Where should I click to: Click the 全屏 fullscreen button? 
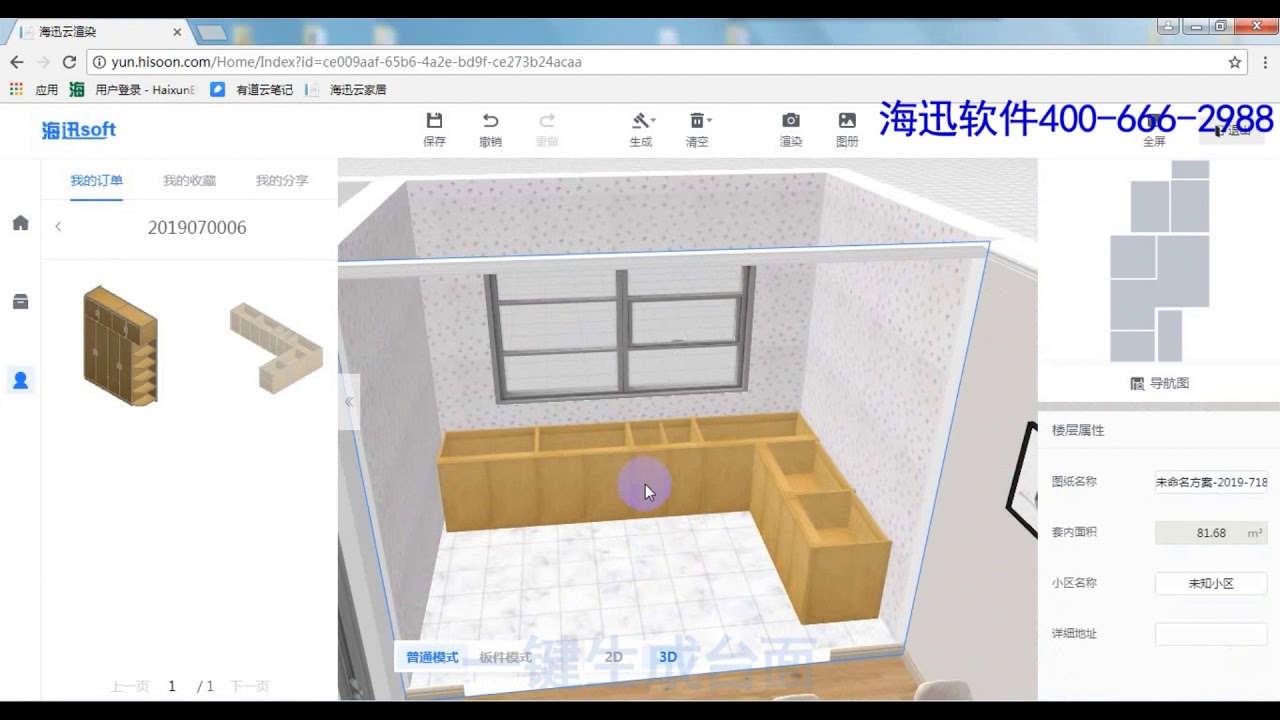click(1154, 129)
